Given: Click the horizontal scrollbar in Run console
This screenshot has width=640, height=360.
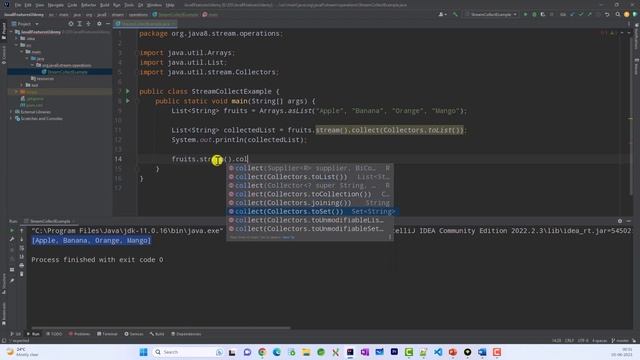Looking at the screenshot, I should 161,327.
